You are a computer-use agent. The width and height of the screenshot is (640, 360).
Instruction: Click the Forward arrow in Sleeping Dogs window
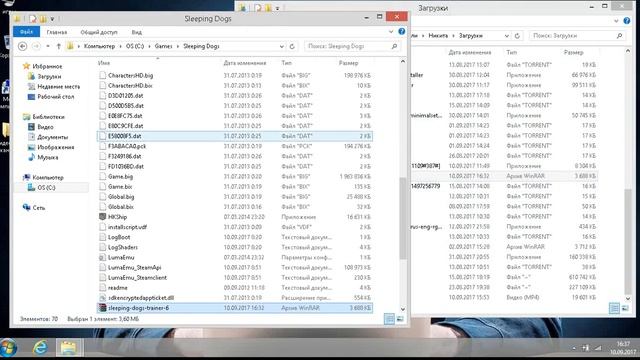pyautogui.click(x=36, y=46)
